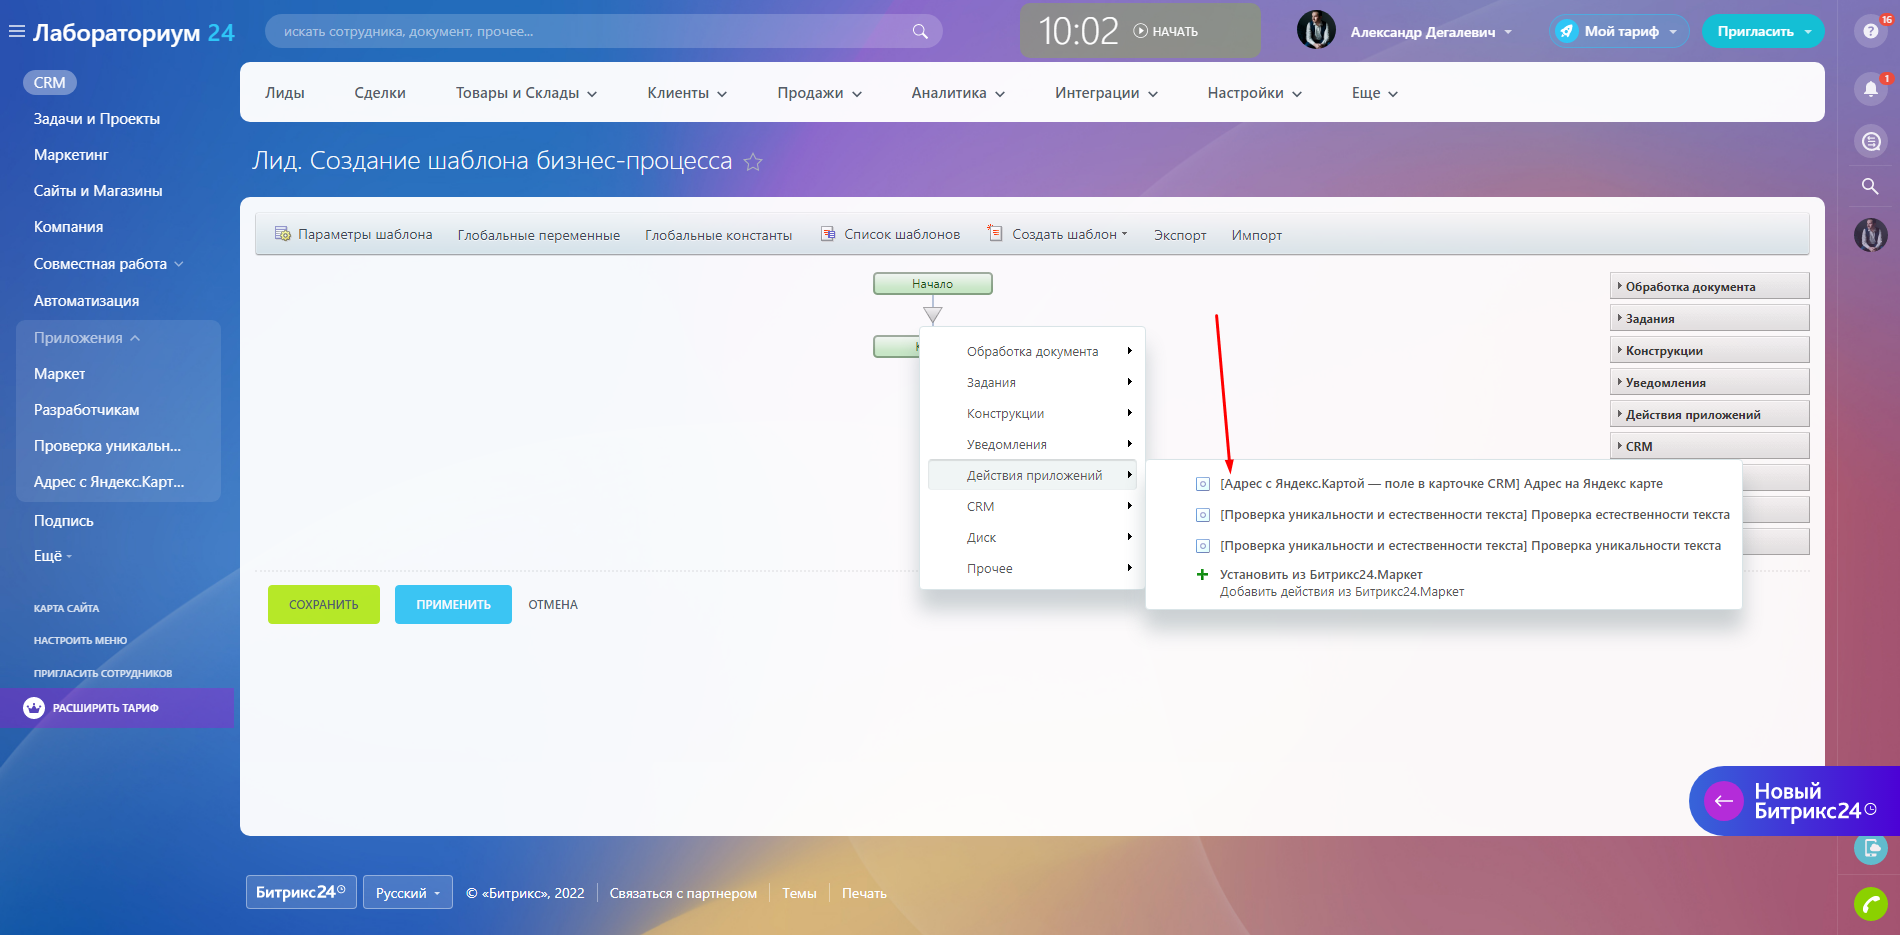Viewport: 1900px width, 935px height.
Task: Open Задания submenu in popup
Action: coord(1032,382)
